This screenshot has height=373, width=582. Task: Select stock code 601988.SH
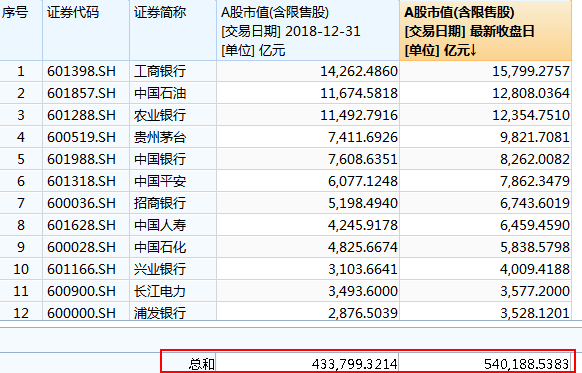coord(81,159)
